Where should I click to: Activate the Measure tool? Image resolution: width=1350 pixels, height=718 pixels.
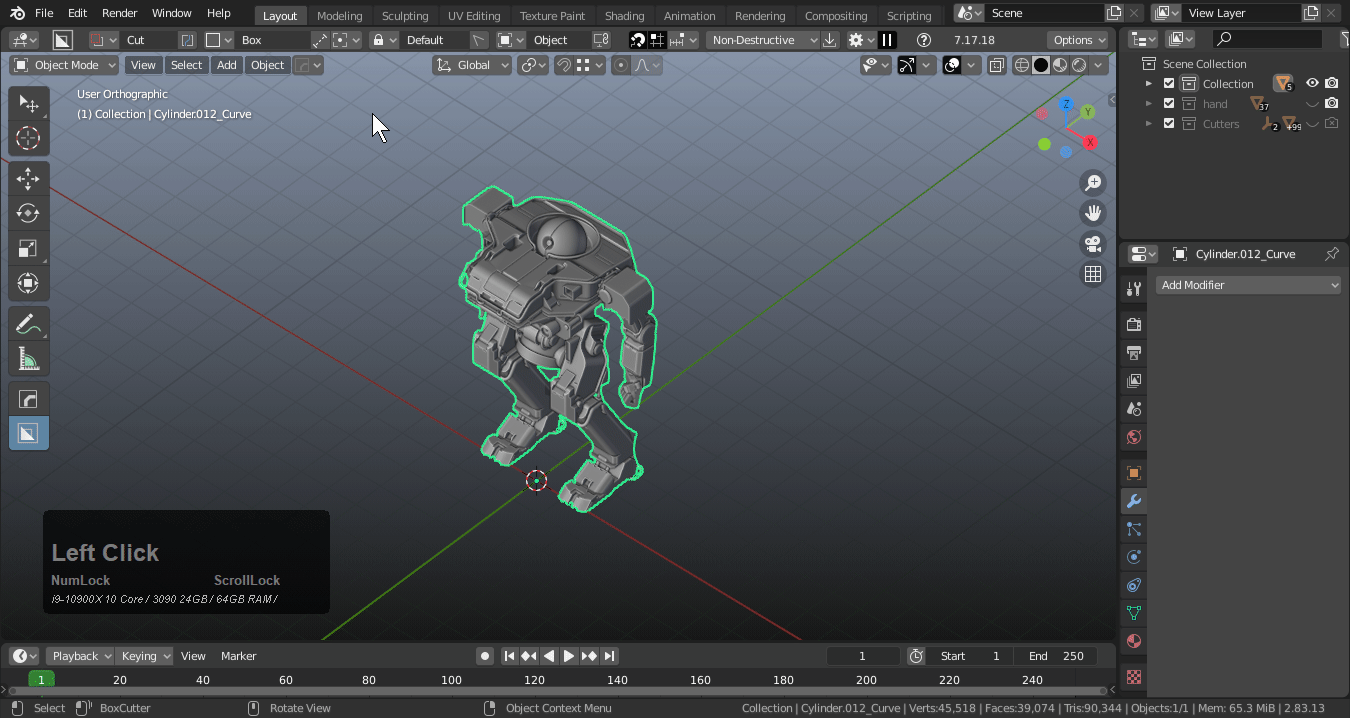(x=28, y=358)
